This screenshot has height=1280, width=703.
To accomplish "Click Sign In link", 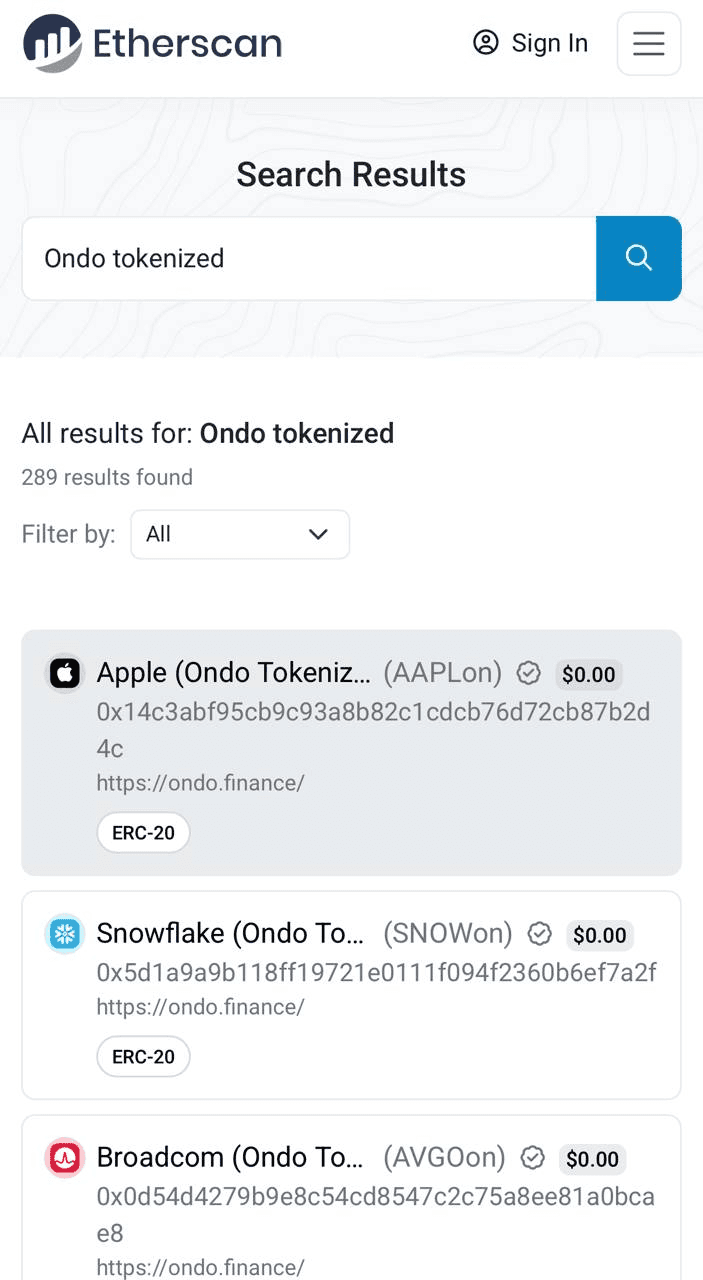I will coord(531,43).
